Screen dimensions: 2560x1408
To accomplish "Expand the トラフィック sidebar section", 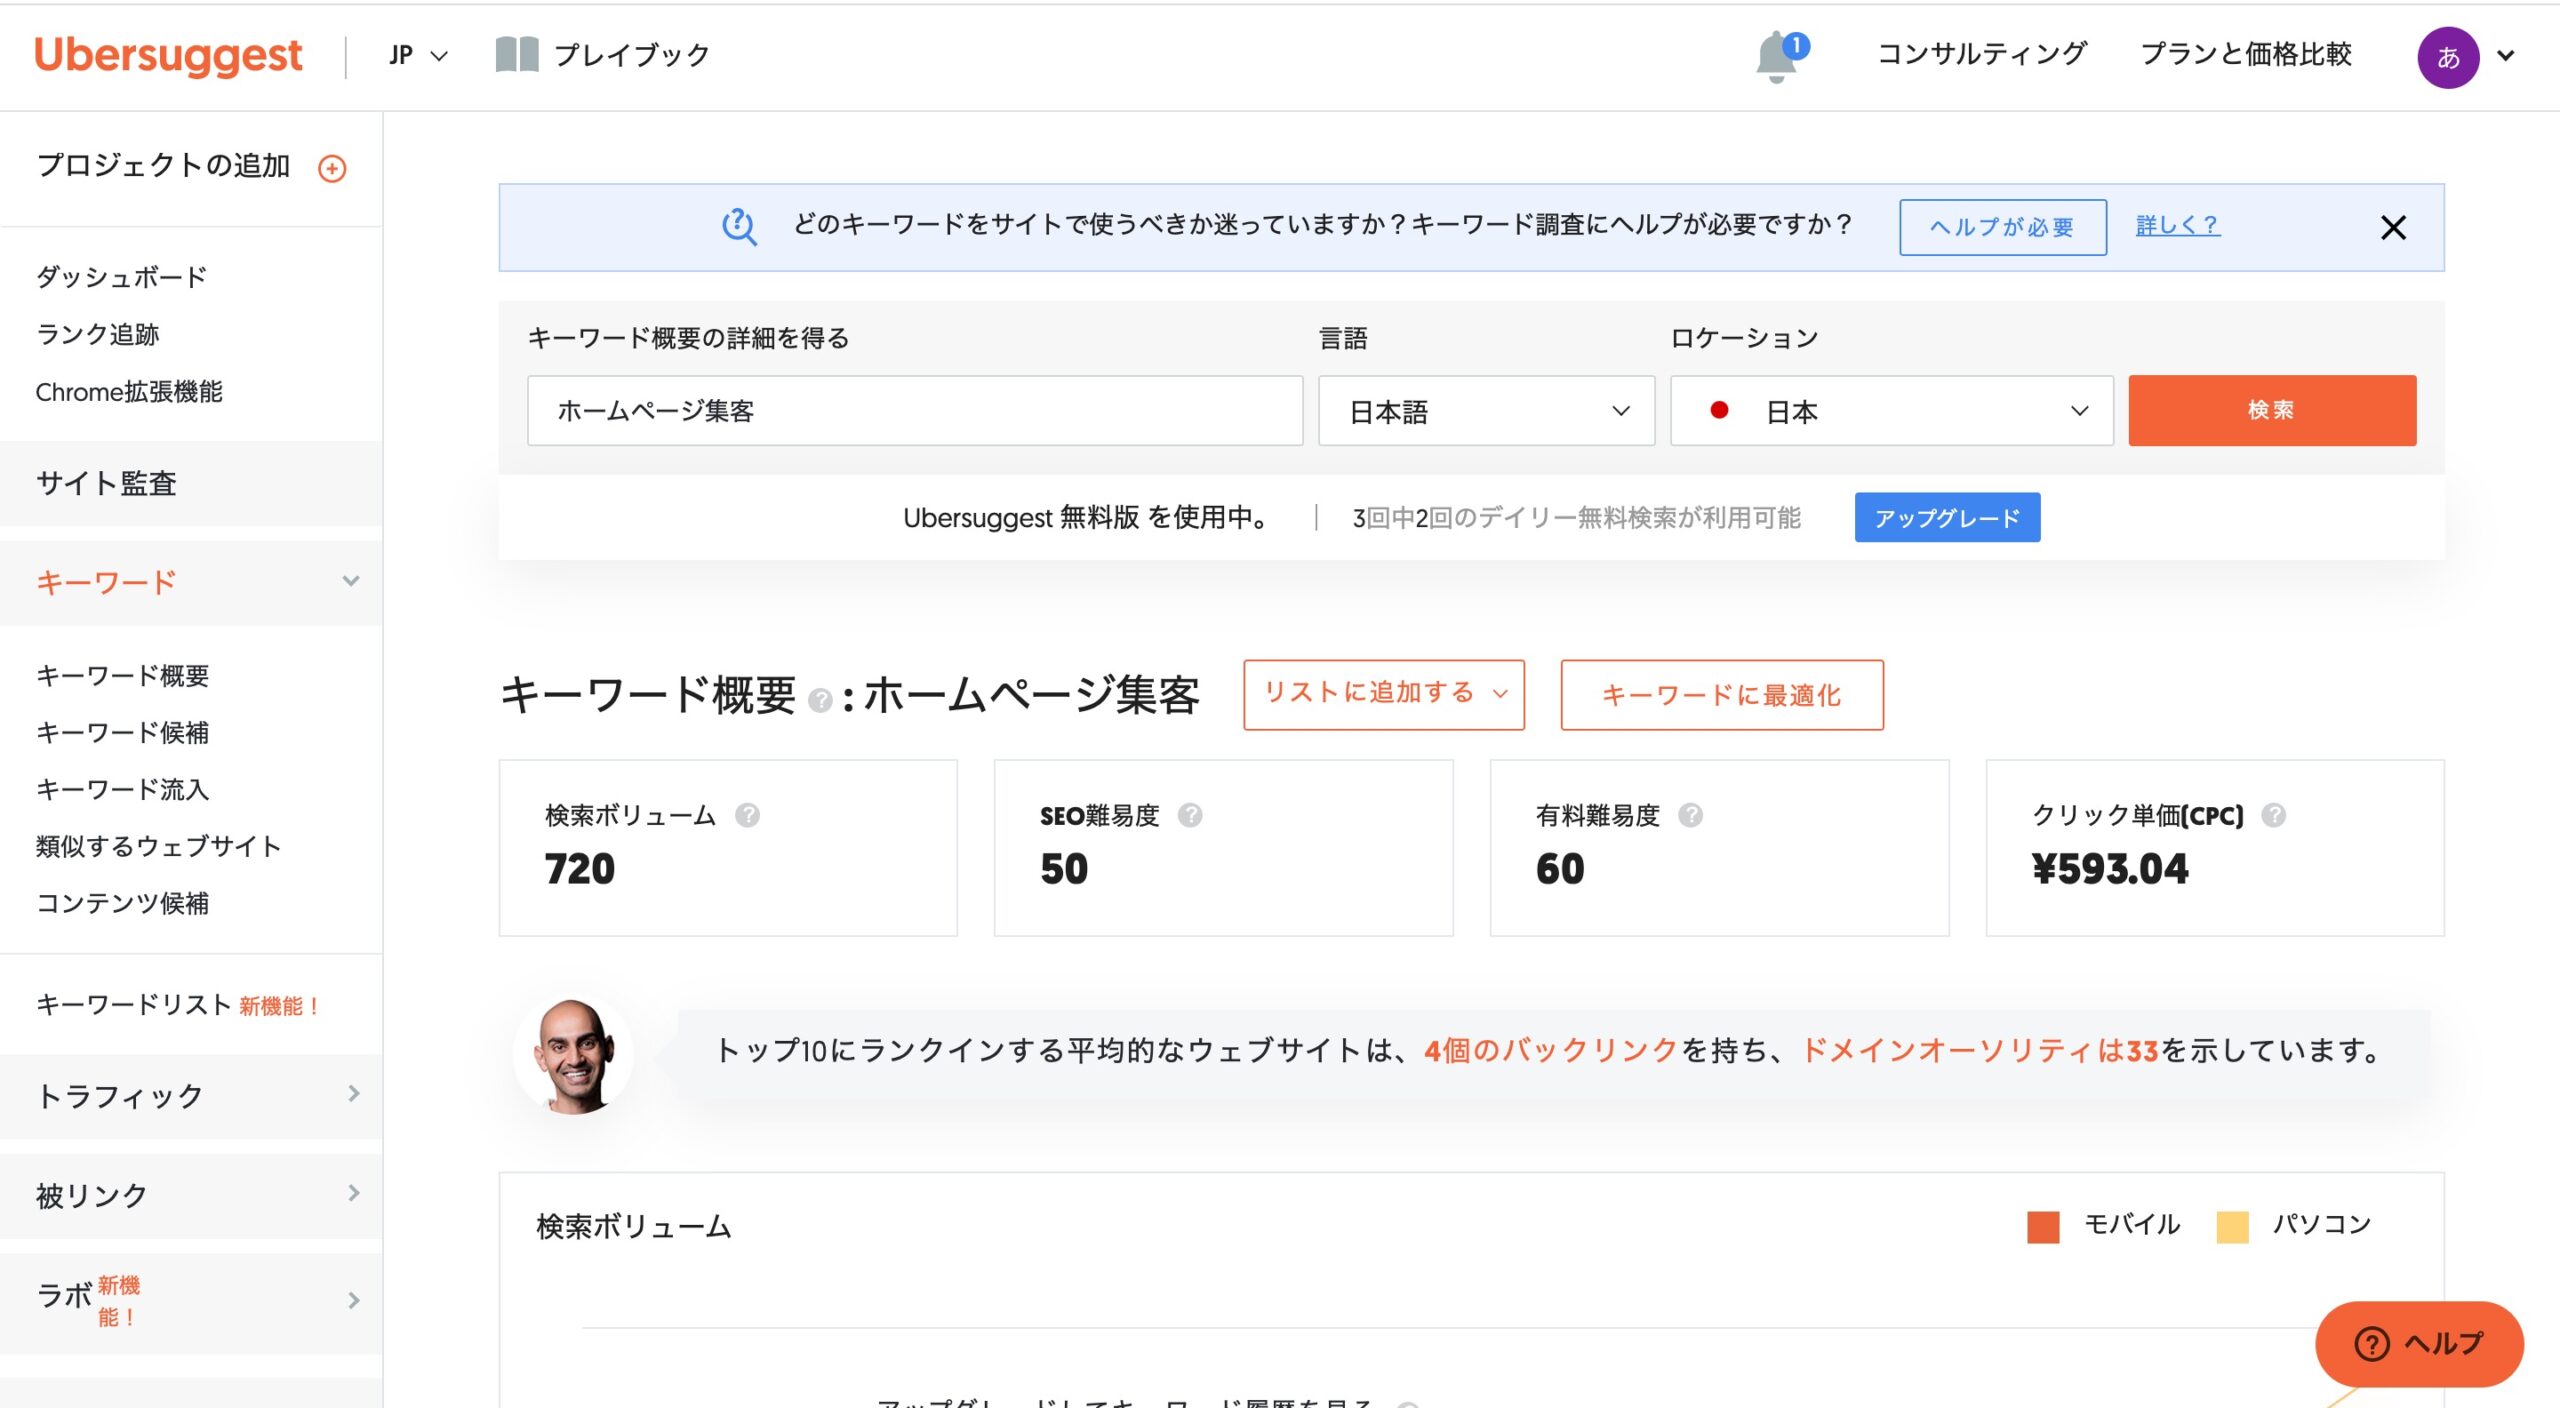I will coord(191,1095).
